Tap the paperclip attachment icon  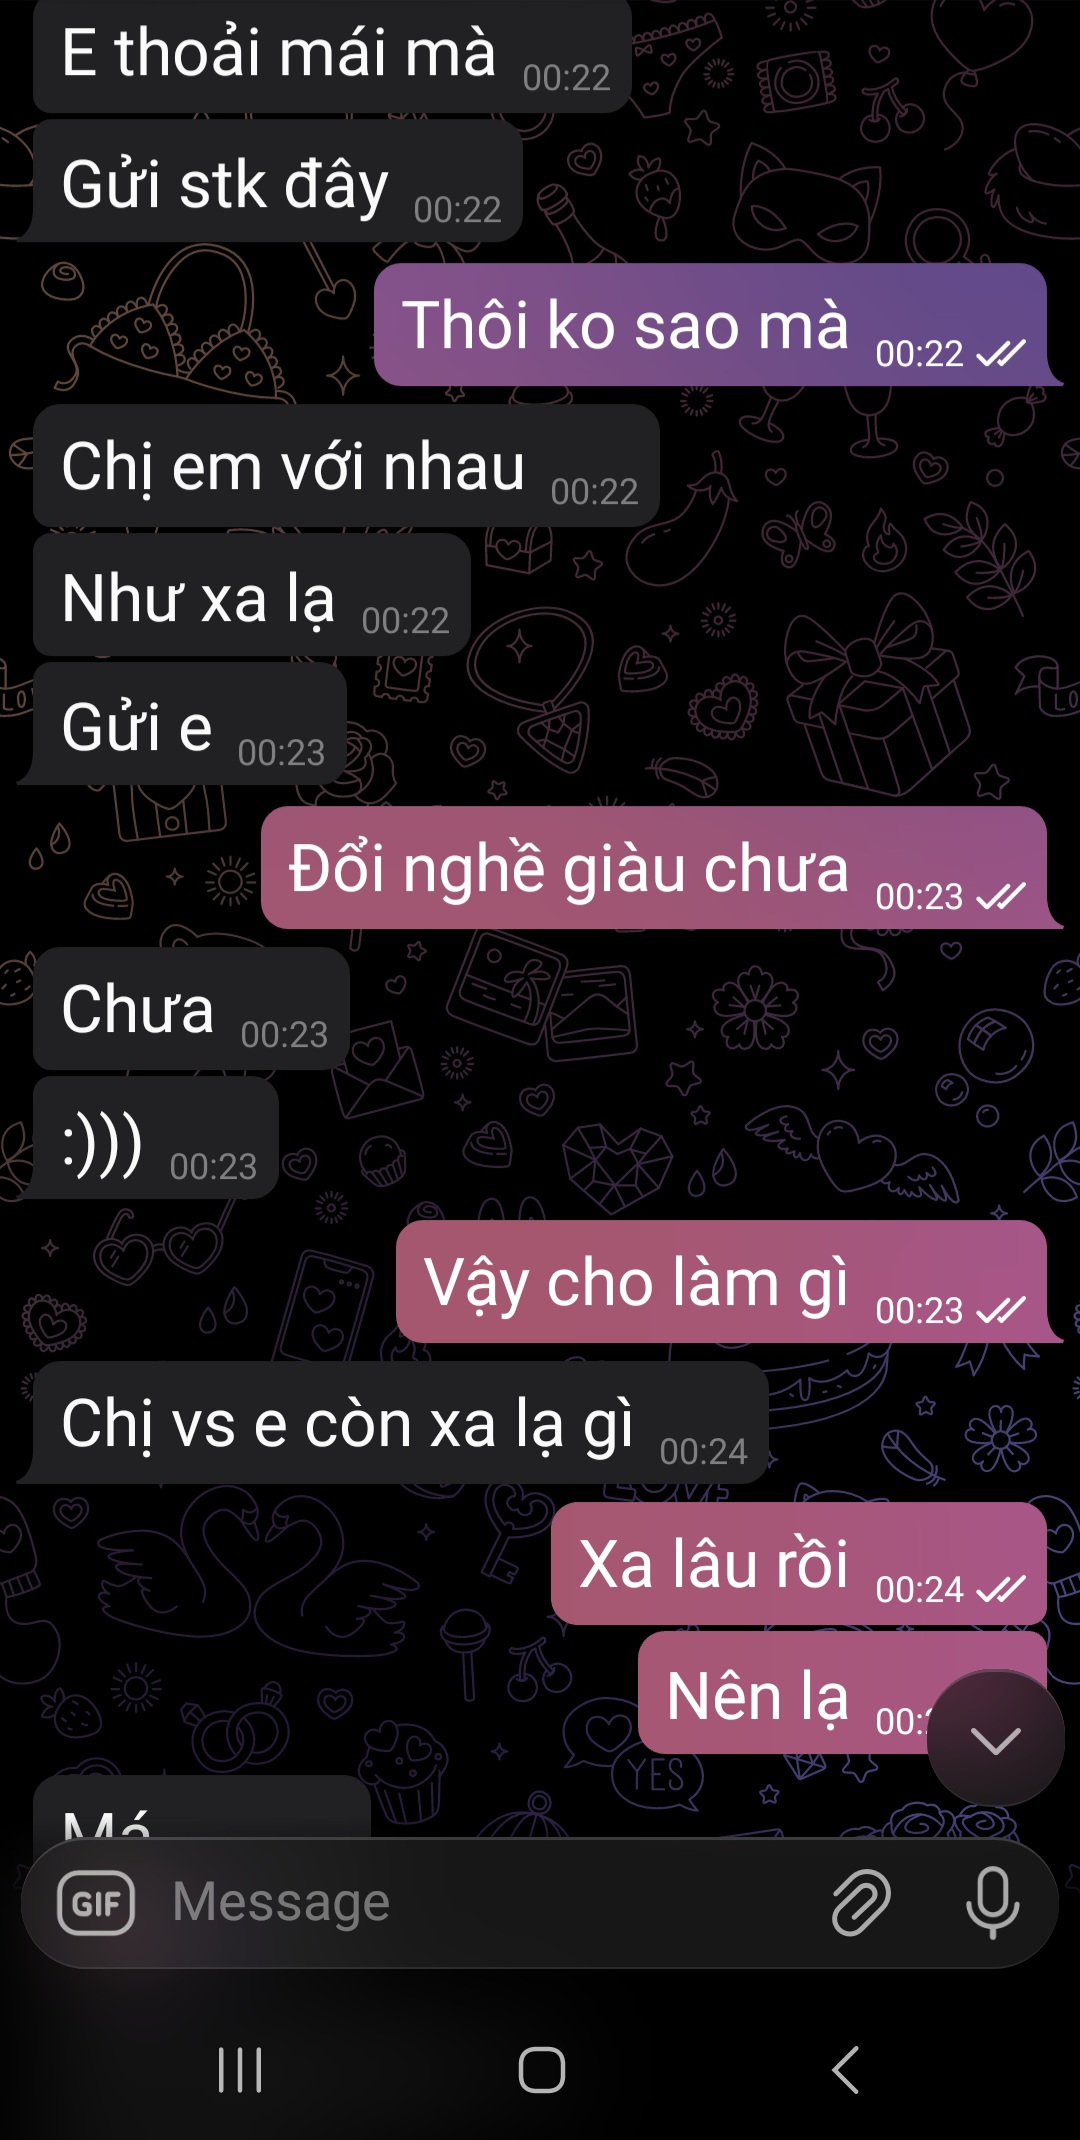(861, 1902)
